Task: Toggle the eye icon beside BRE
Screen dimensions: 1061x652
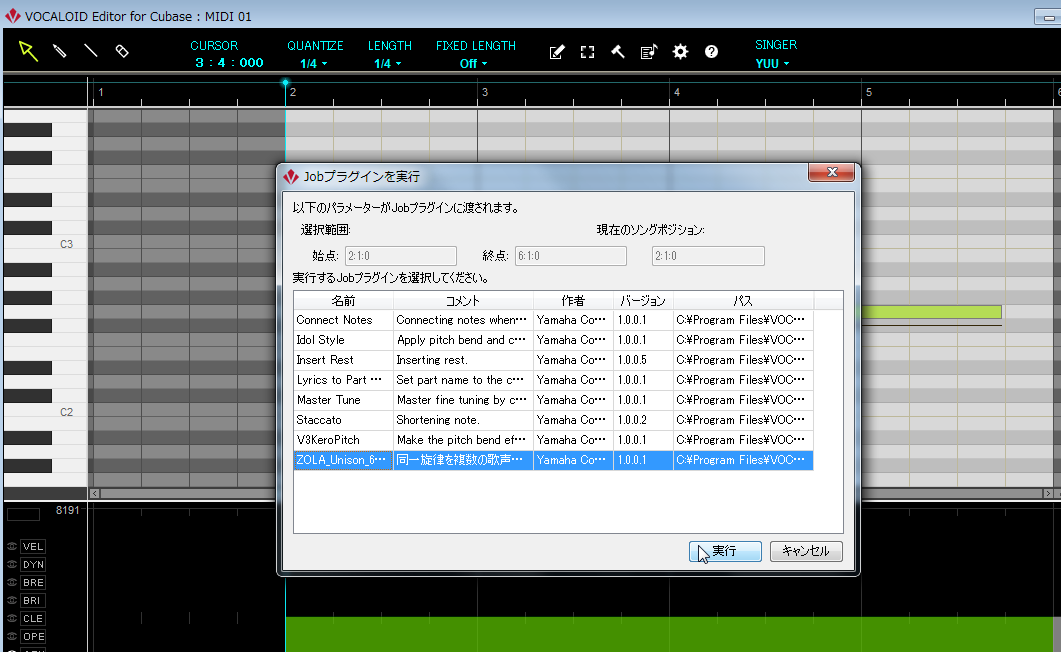Action: 12,582
